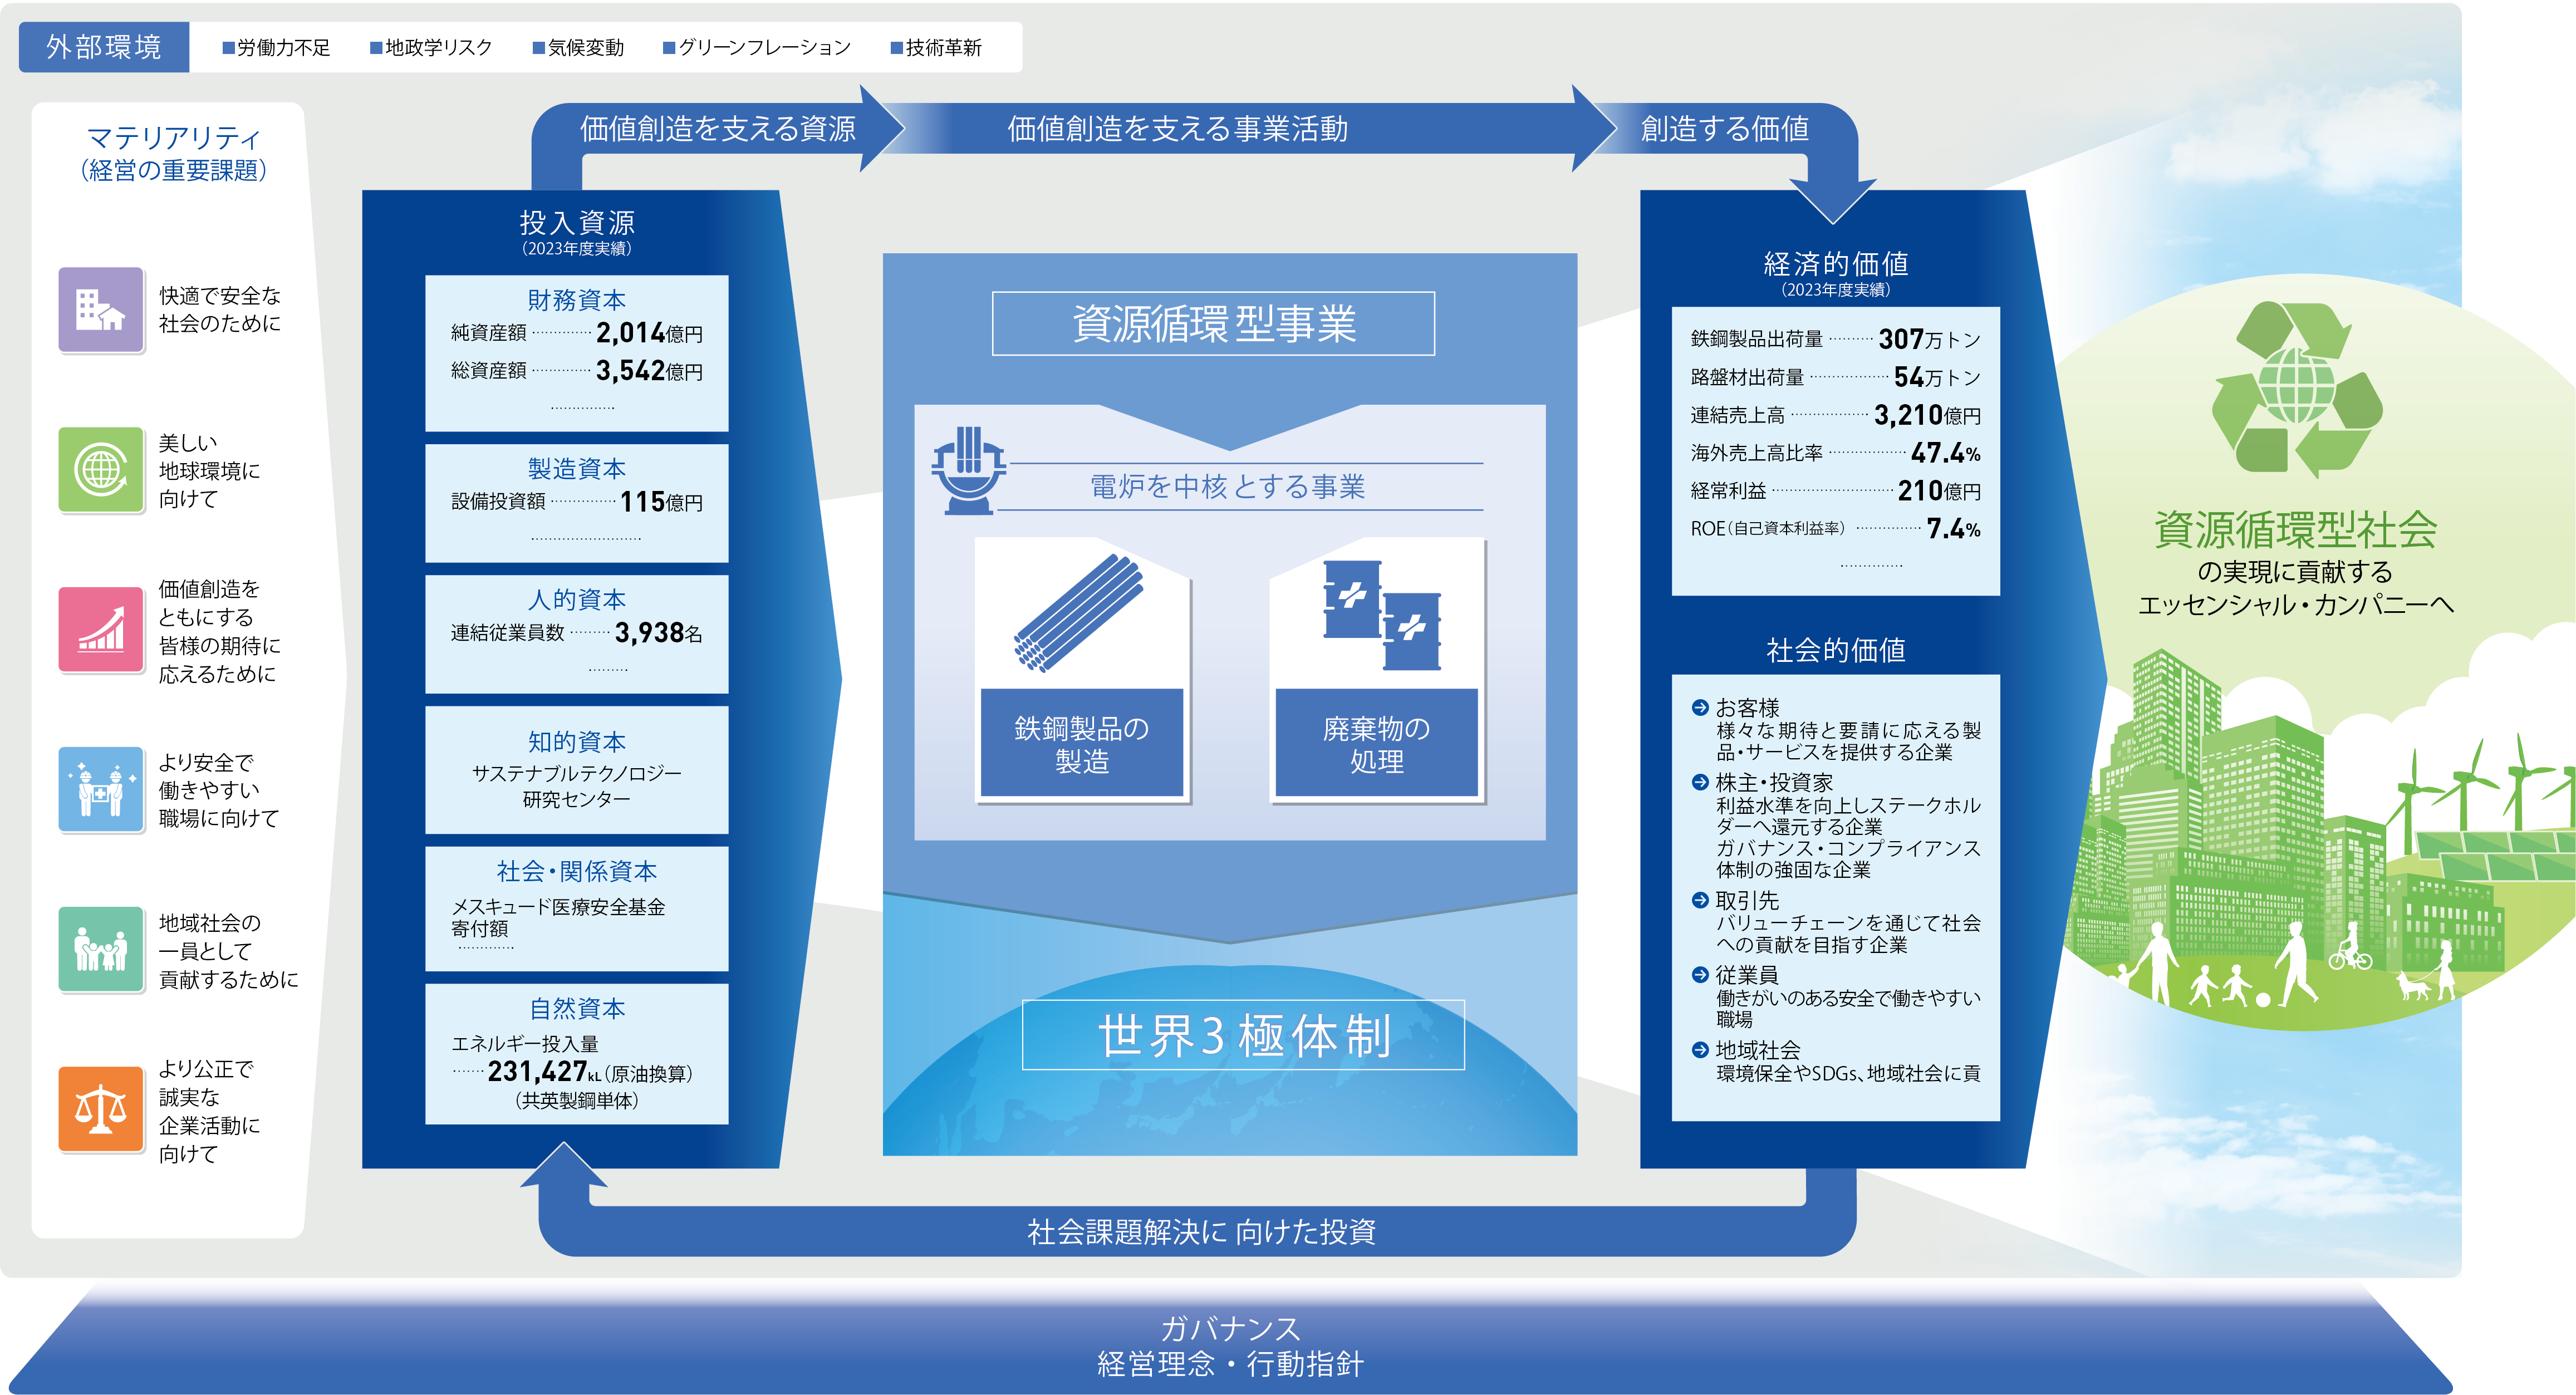Click the green recycling globe symbol

click(x=2297, y=390)
